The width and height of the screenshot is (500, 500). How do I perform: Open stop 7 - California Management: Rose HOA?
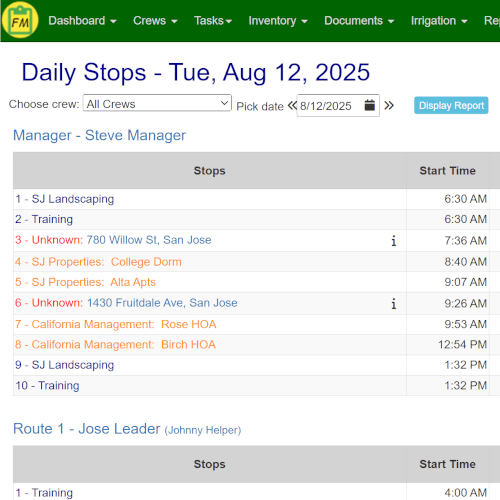(116, 324)
